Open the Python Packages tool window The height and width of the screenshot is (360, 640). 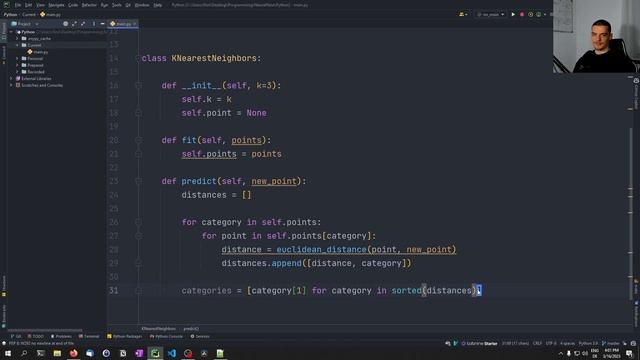tap(124, 336)
